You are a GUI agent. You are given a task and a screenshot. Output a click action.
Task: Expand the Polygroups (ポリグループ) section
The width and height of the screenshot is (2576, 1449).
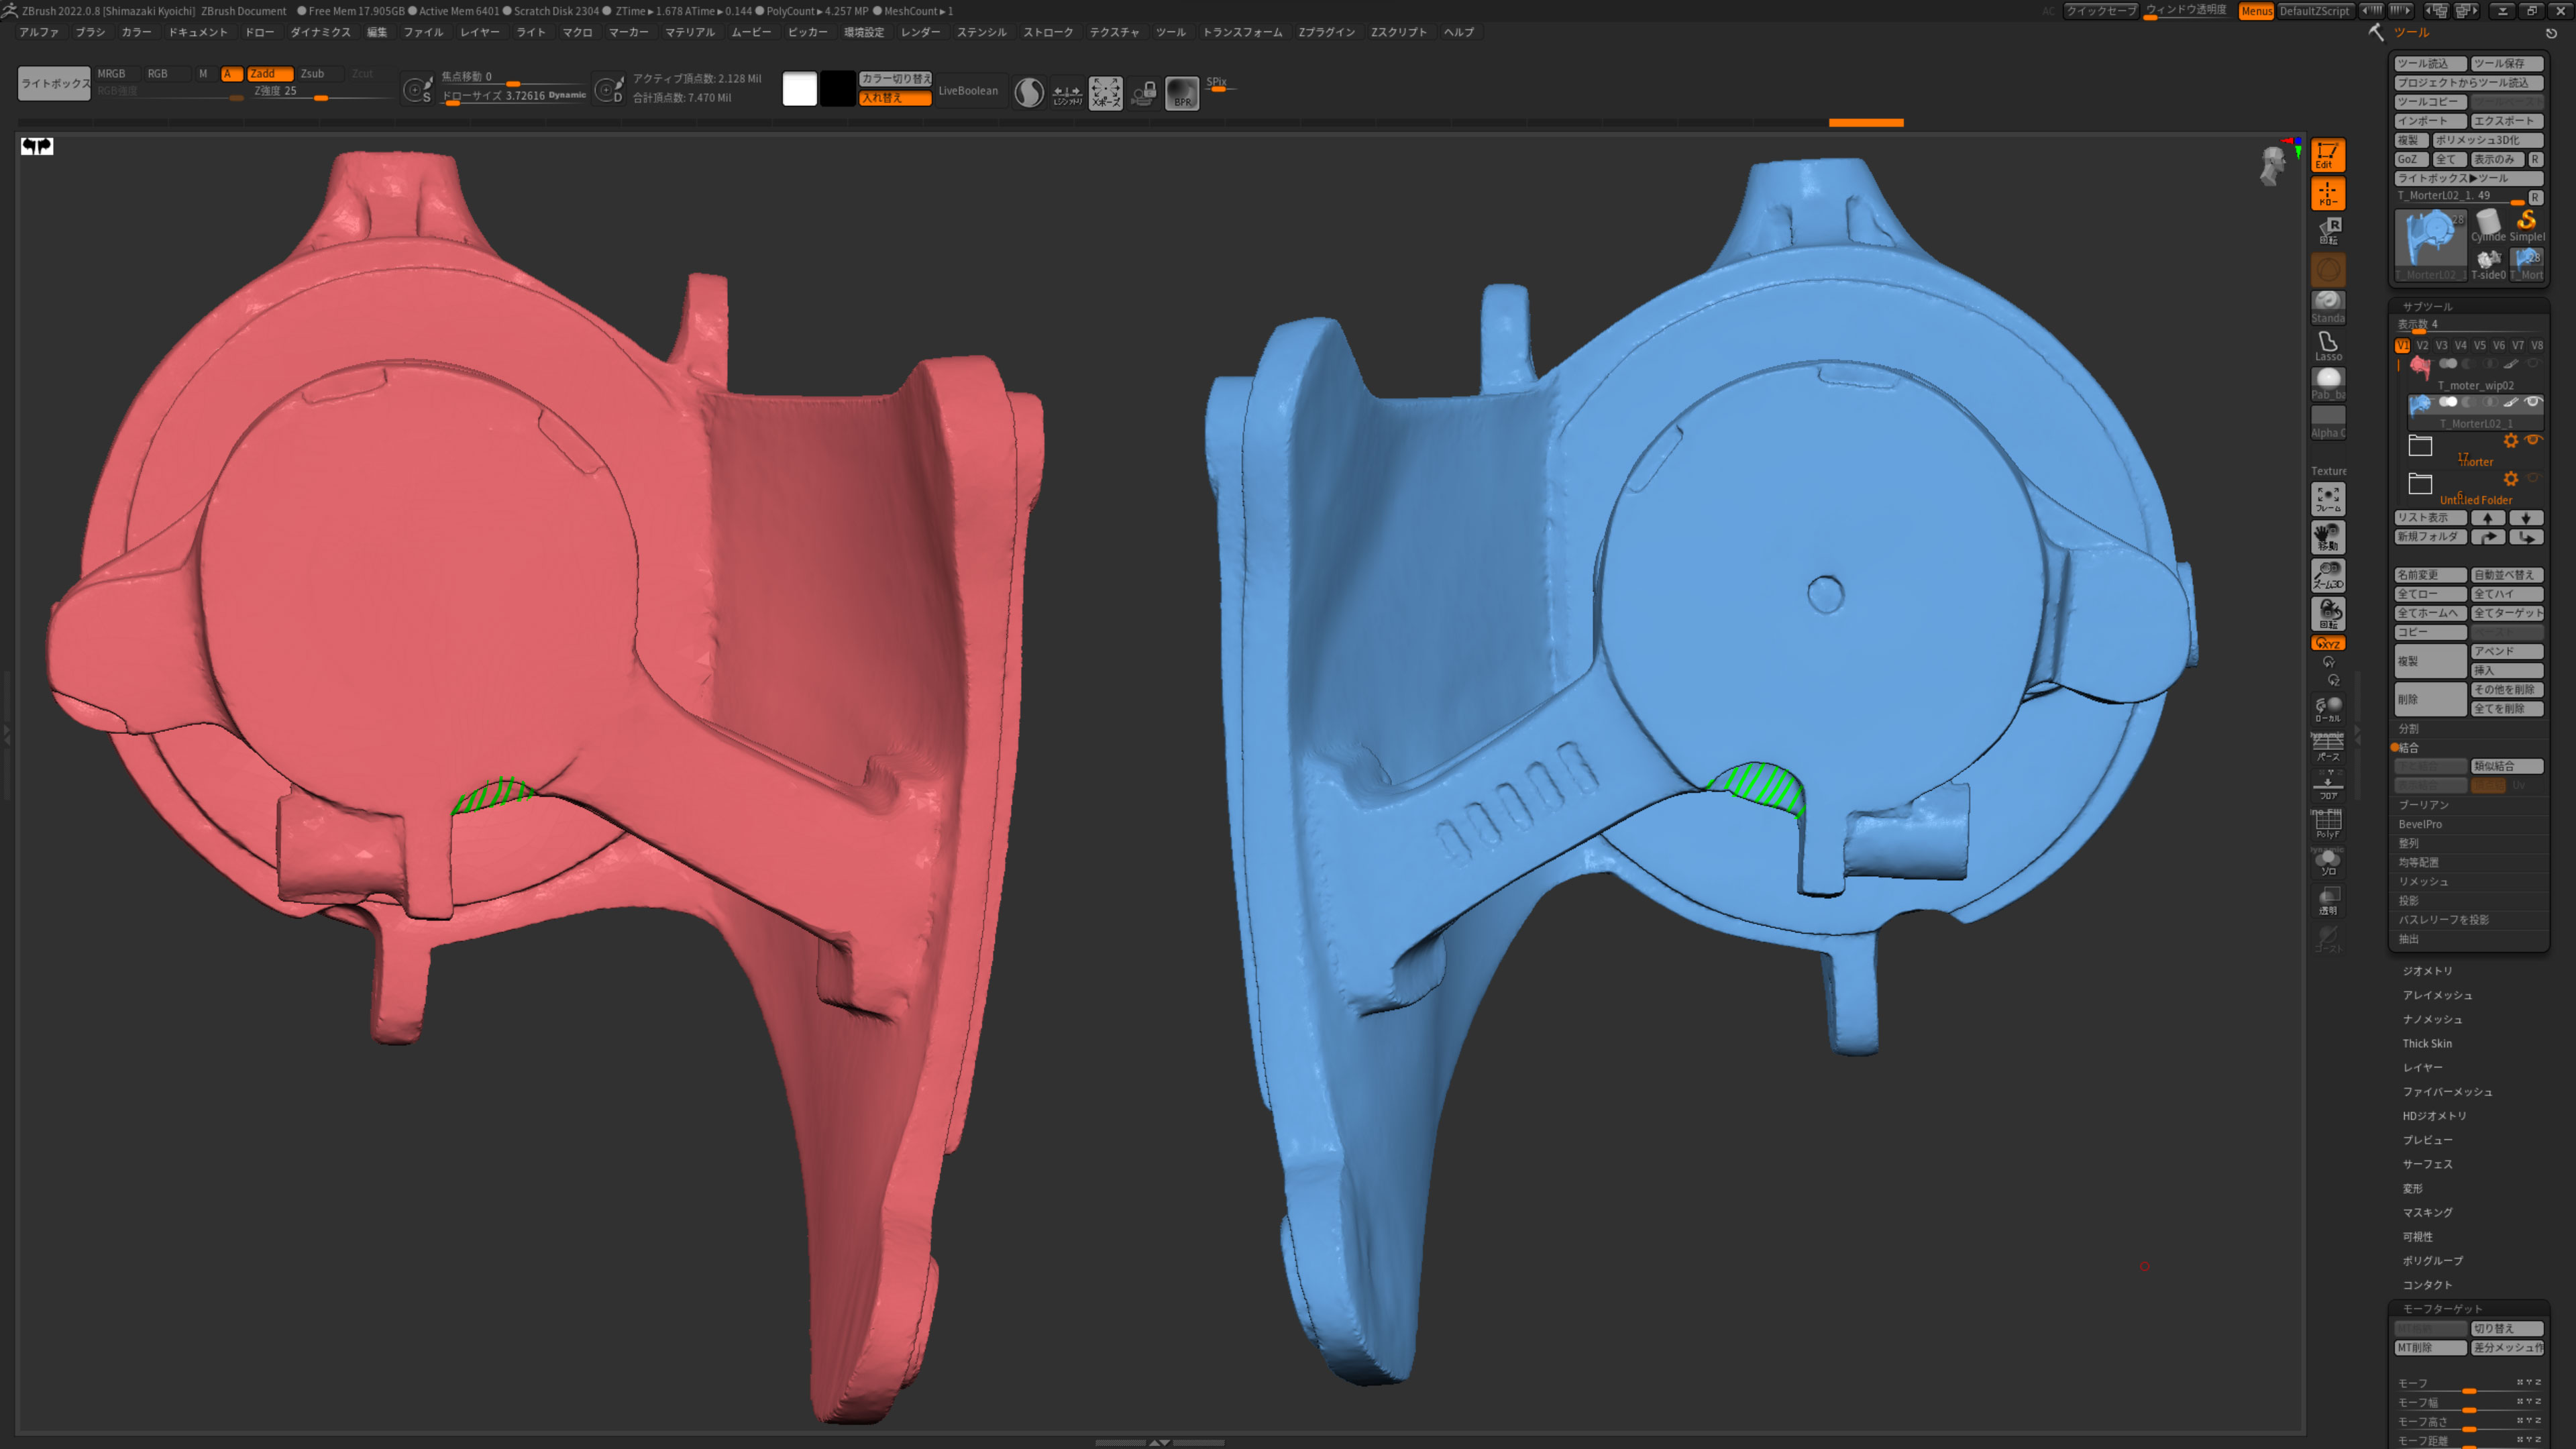(2432, 1260)
